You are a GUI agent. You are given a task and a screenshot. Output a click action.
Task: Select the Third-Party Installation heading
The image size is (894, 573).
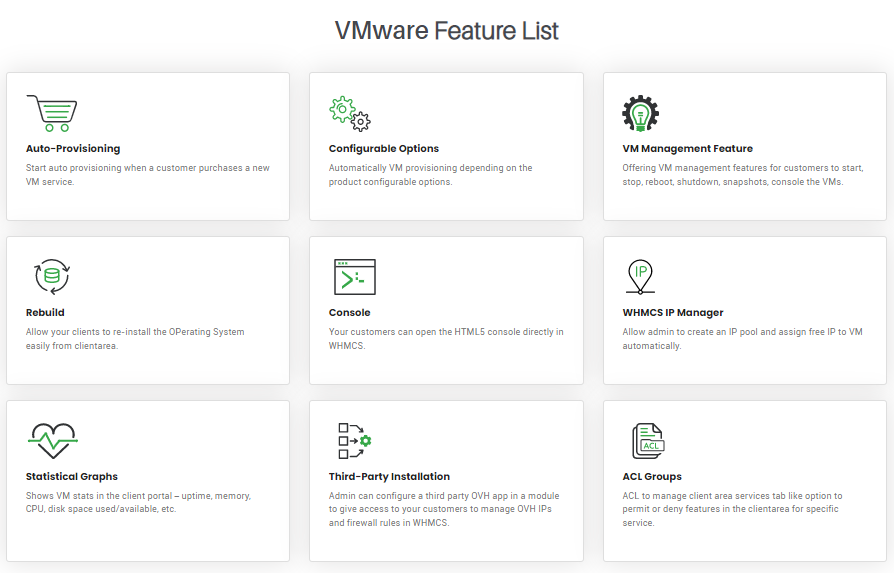(x=389, y=476)
